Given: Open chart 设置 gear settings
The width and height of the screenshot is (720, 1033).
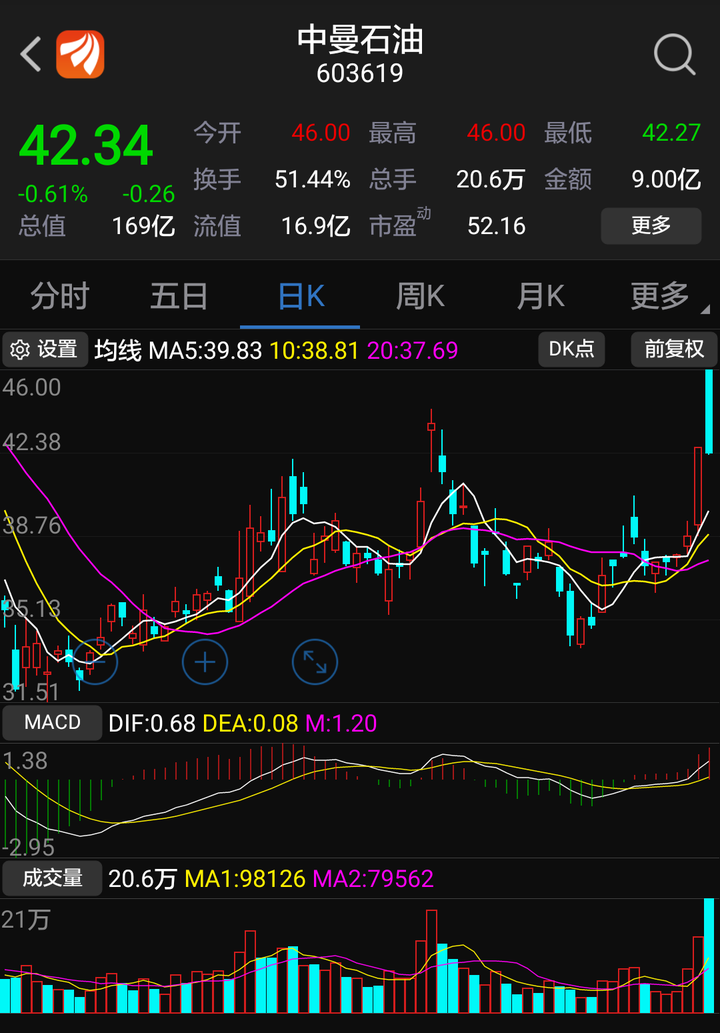Looking at the screenshot, I should pos(45,349).
